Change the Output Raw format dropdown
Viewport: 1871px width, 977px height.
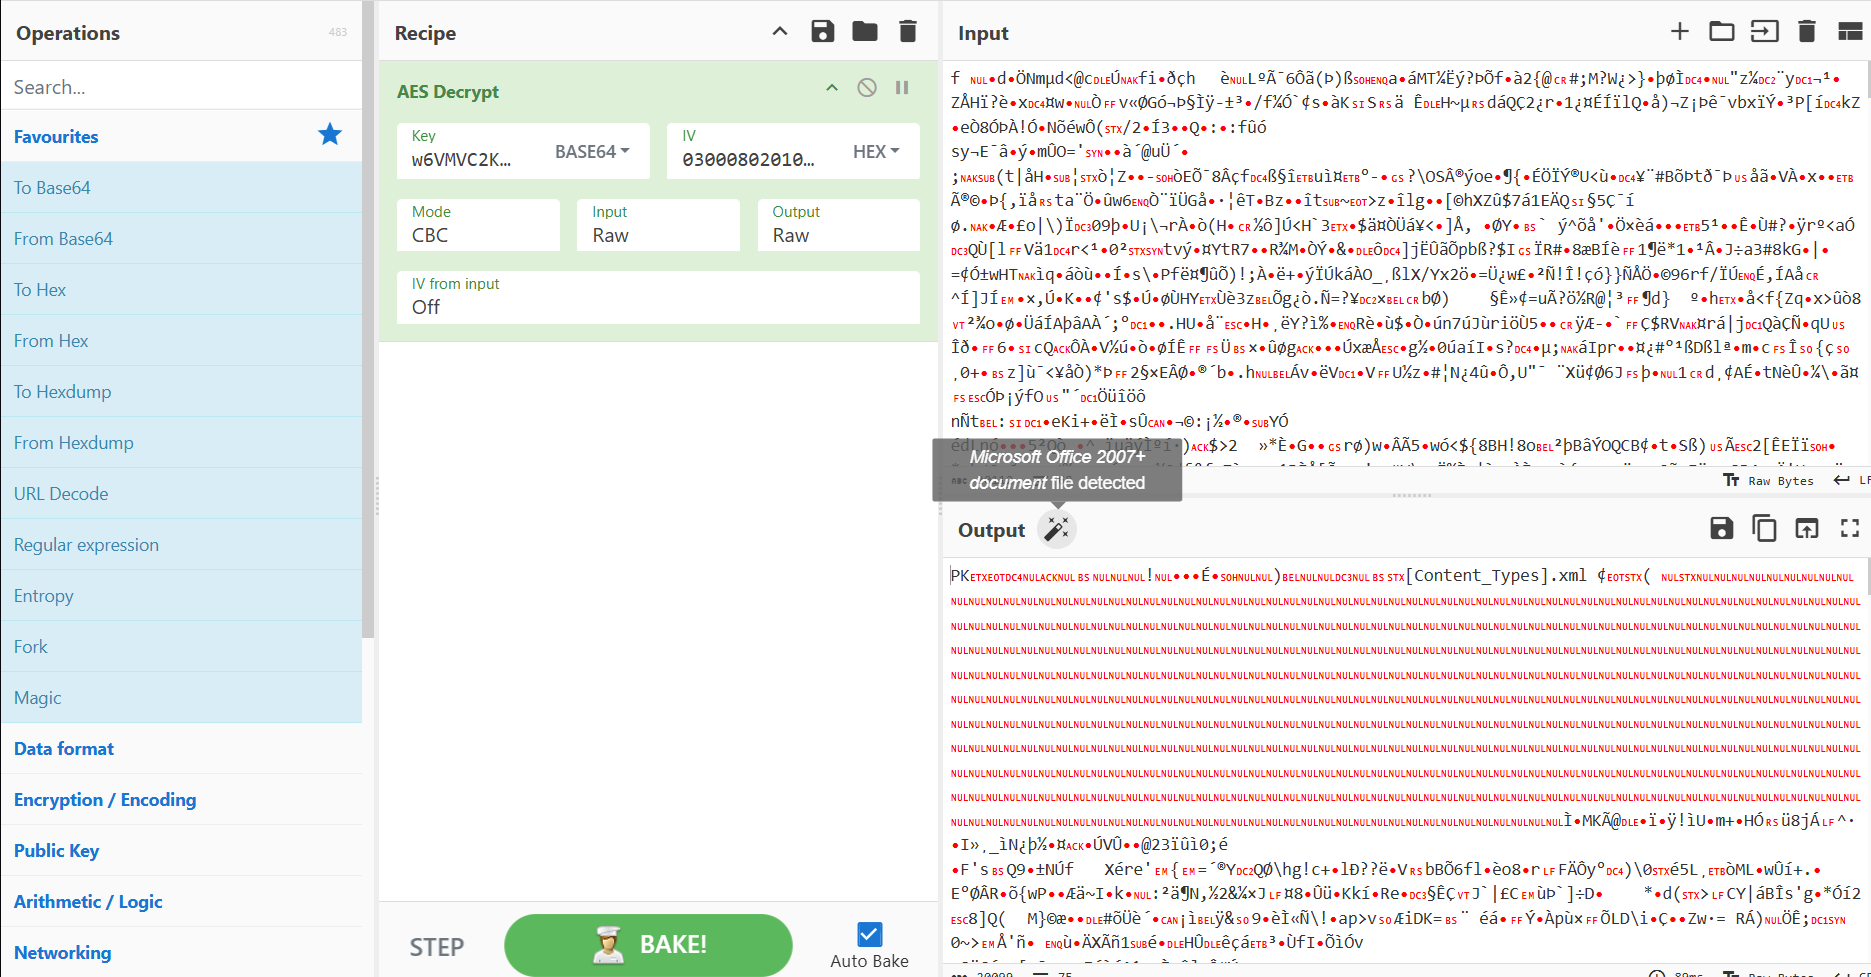click(x=838, y=225)
